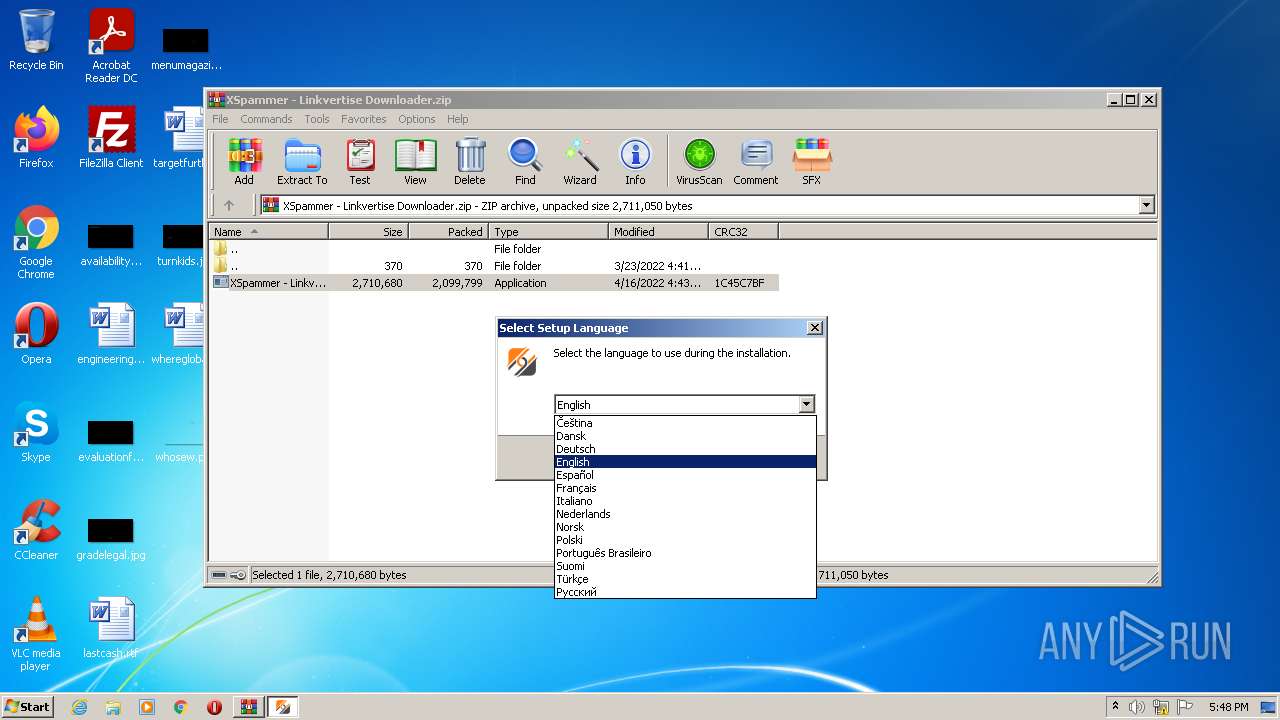This screenshot has height=720, width=1280.
Task: Click the volume icon in system tray
Action: [1137, 707]
